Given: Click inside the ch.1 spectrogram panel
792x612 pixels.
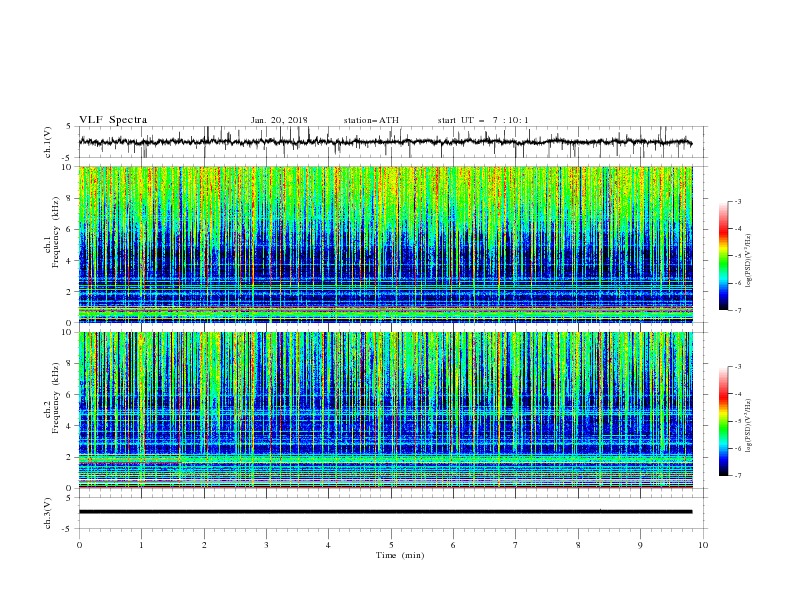Looking at the screenshot, I should [x=385, y=244].
